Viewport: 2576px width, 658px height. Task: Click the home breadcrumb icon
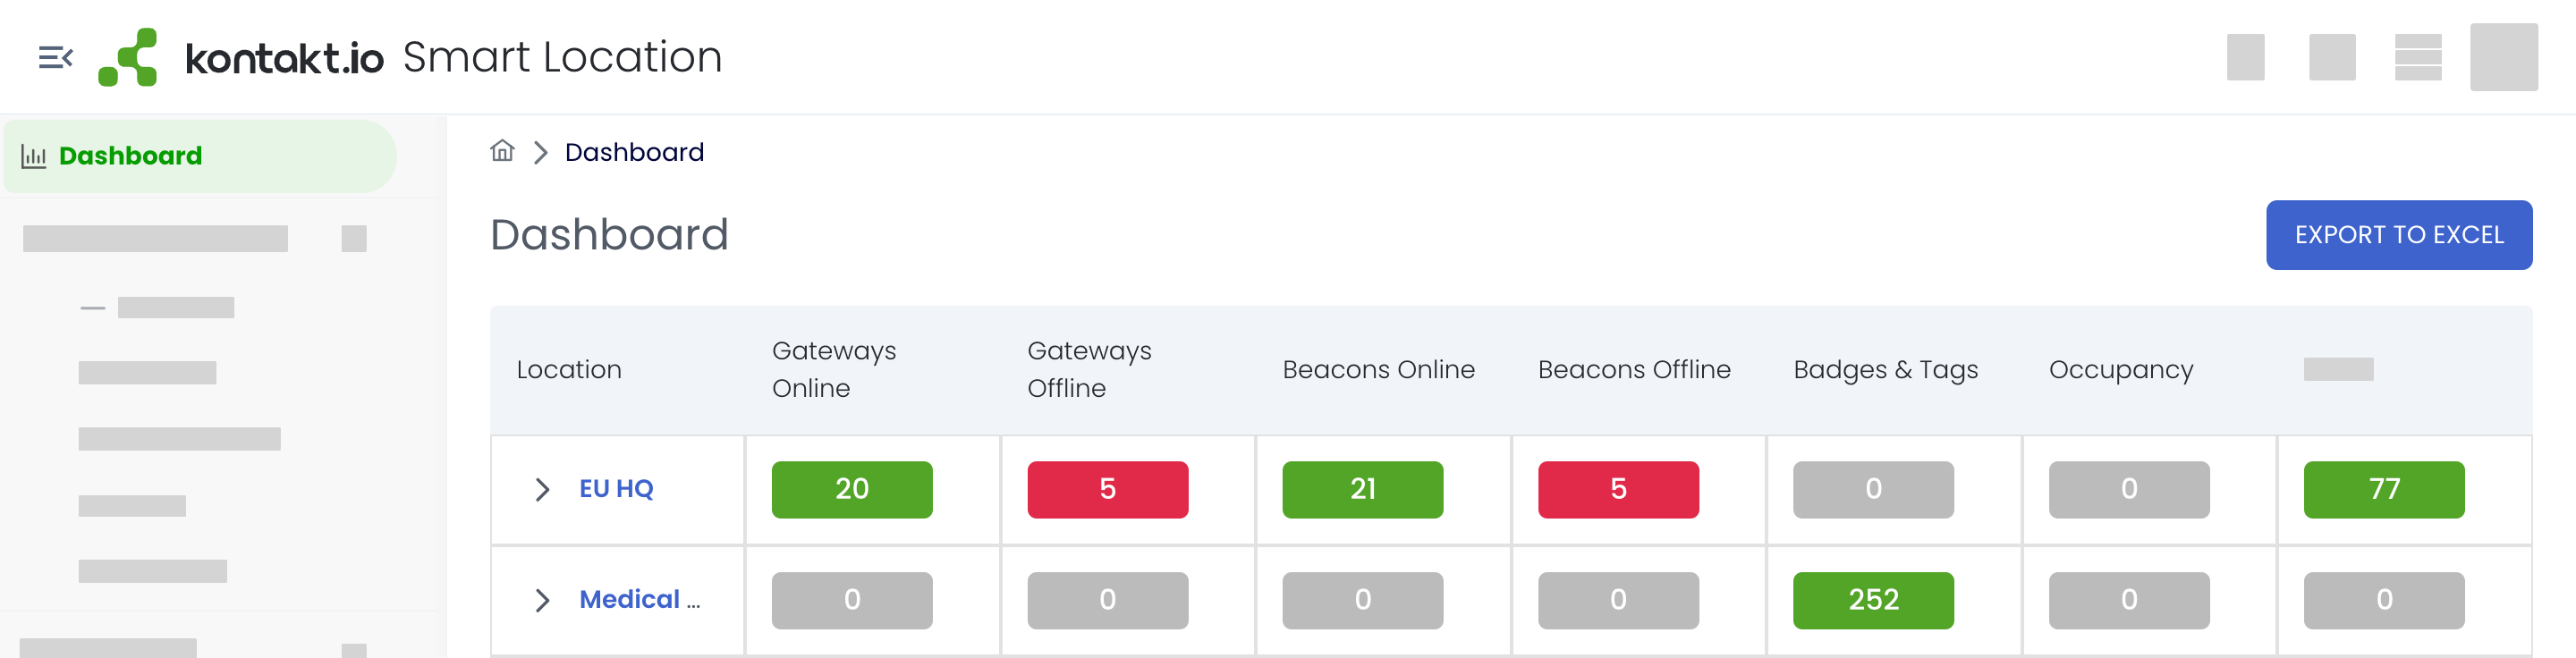pos(502,151)
